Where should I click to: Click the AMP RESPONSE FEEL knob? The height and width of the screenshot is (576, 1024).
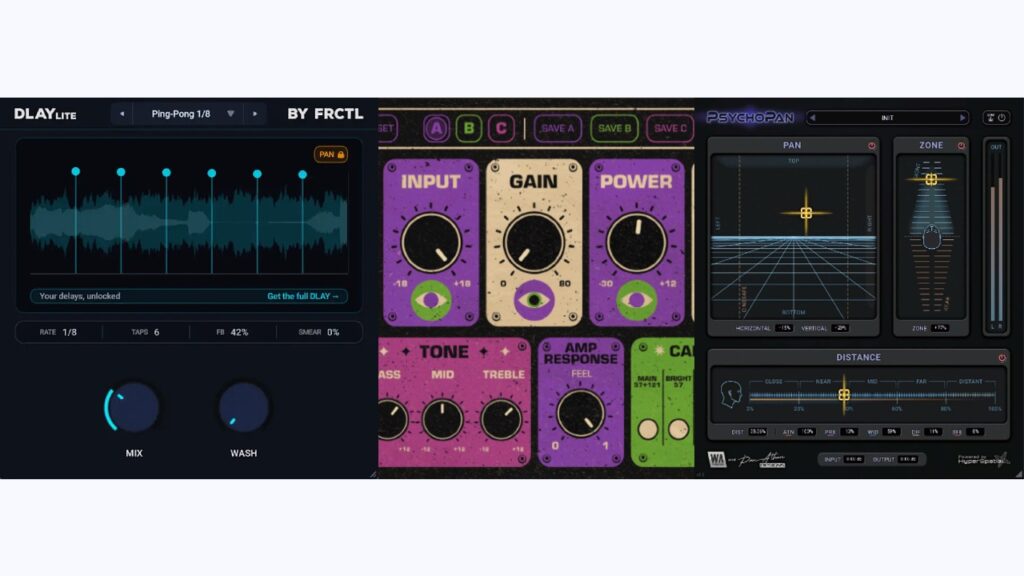(580, 413)
